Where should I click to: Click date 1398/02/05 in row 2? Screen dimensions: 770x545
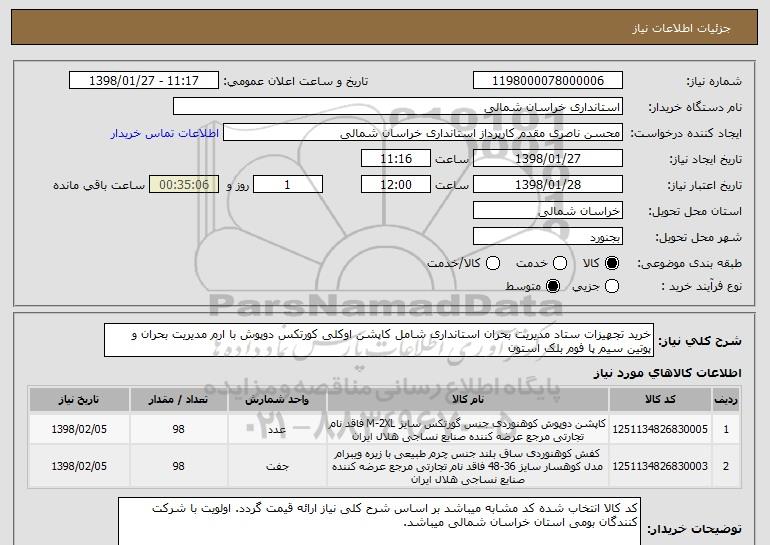(79, 466)
